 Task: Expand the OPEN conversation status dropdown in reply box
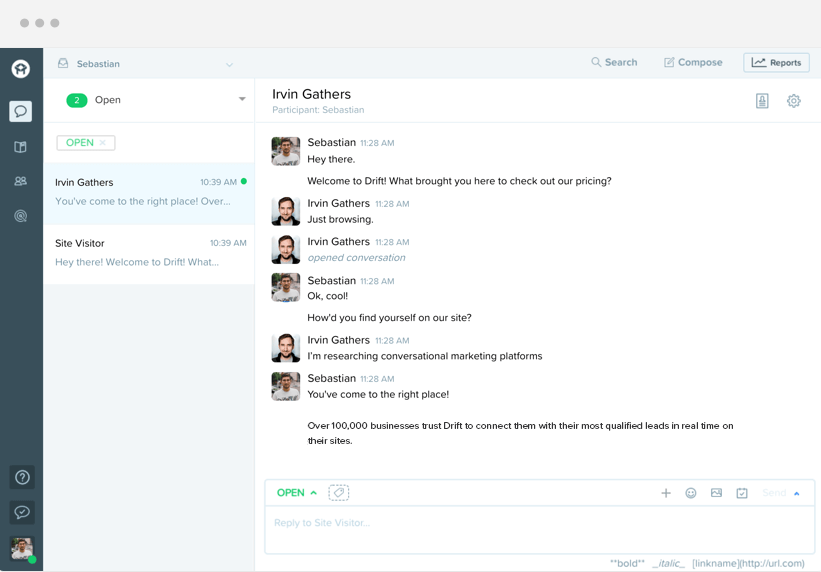pyautogui.click(x=296, y=492)
